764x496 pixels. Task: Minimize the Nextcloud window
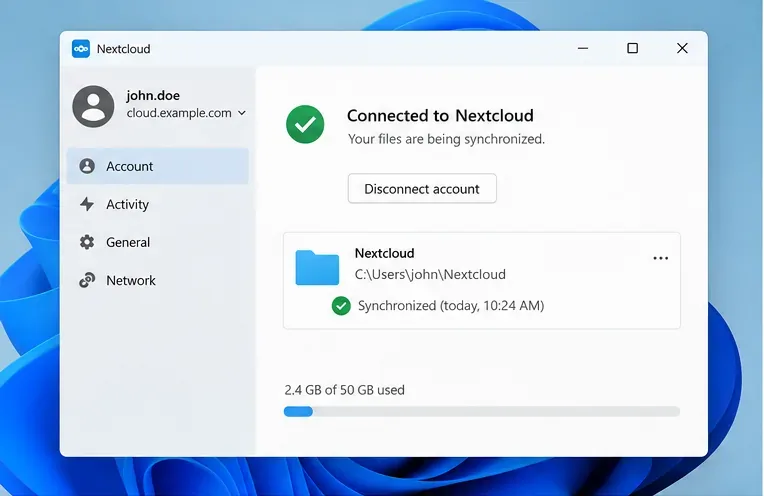click(x=583, y=48)
